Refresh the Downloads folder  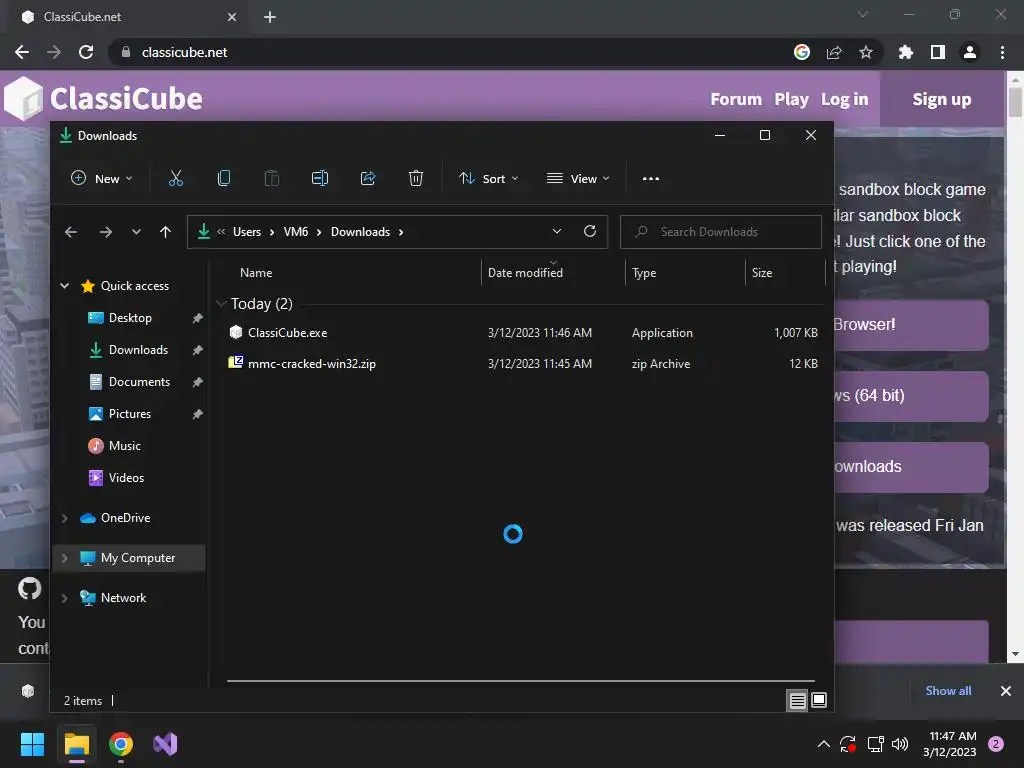(590, 231)
